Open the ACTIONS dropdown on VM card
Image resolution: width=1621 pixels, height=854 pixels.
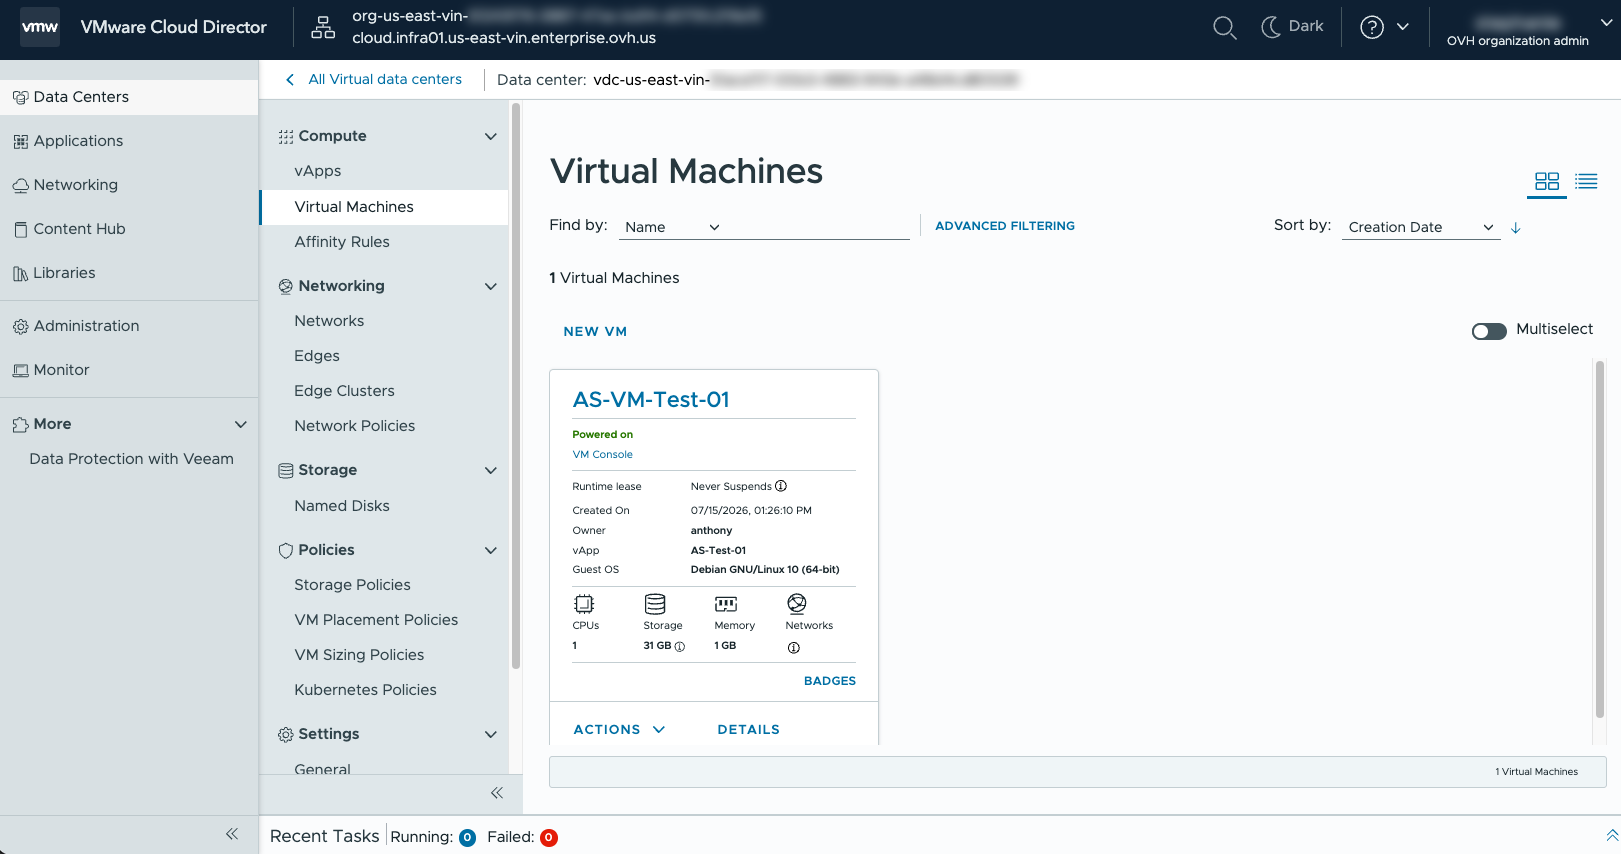tap(619, 730)
